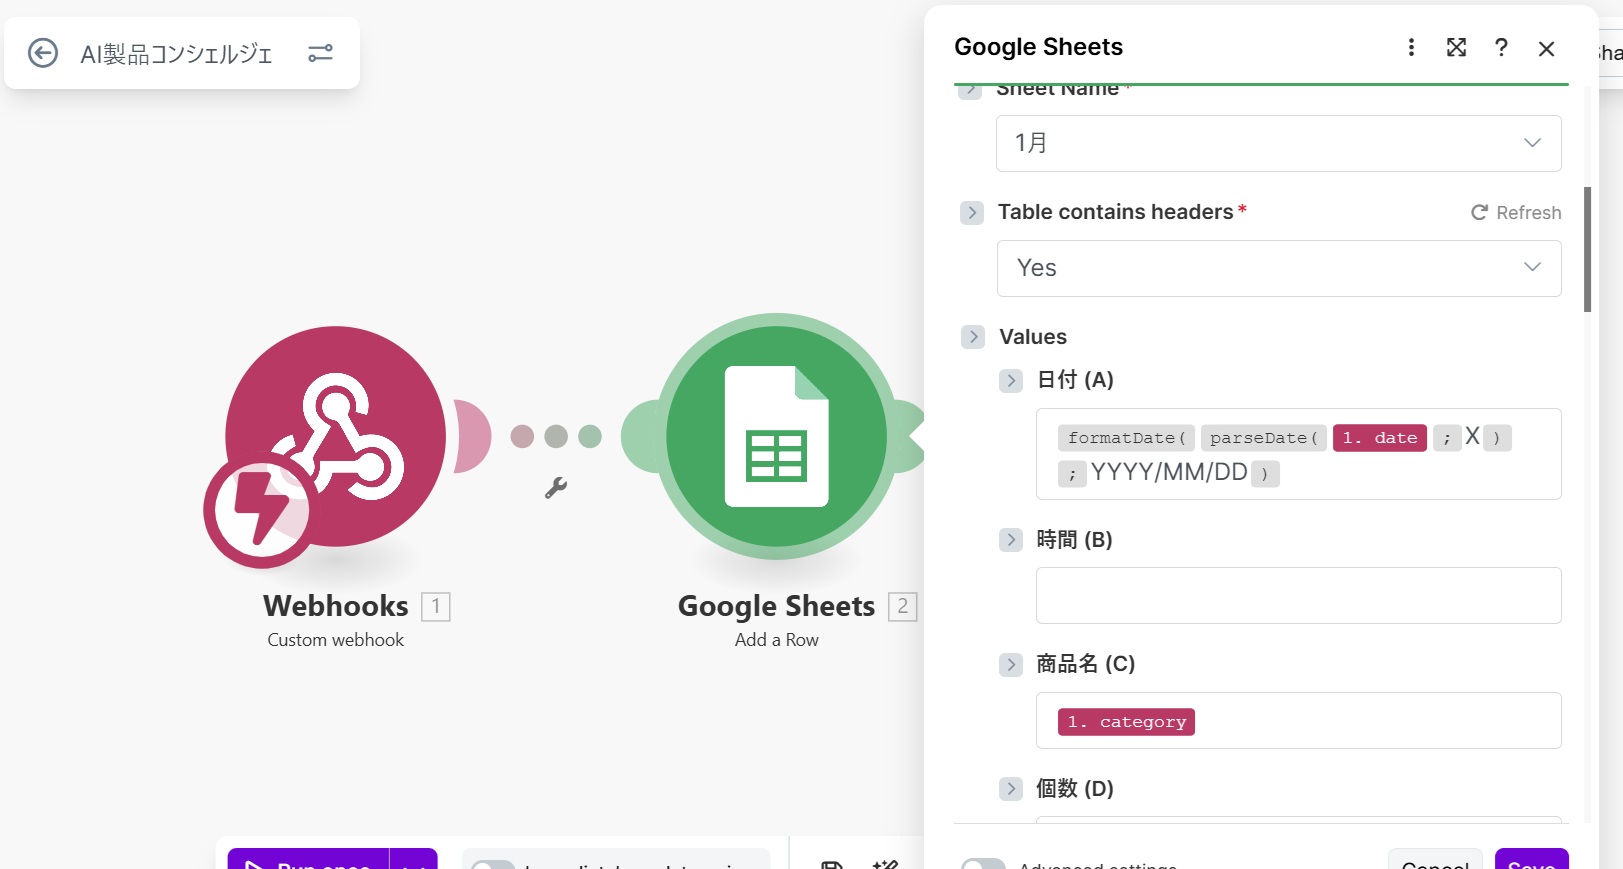Click the Values section label
This screenshot has width=1623, height=869.
[x=1033, y=337]
